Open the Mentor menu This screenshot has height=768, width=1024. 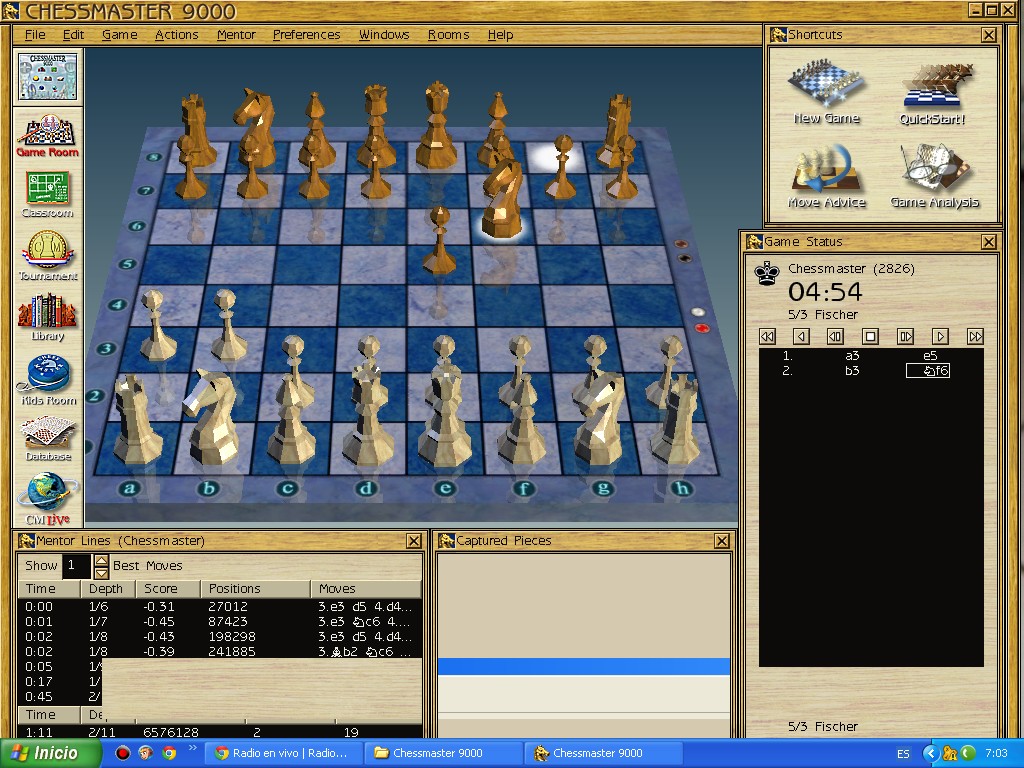pyautogui.click(x=236, y=35)
